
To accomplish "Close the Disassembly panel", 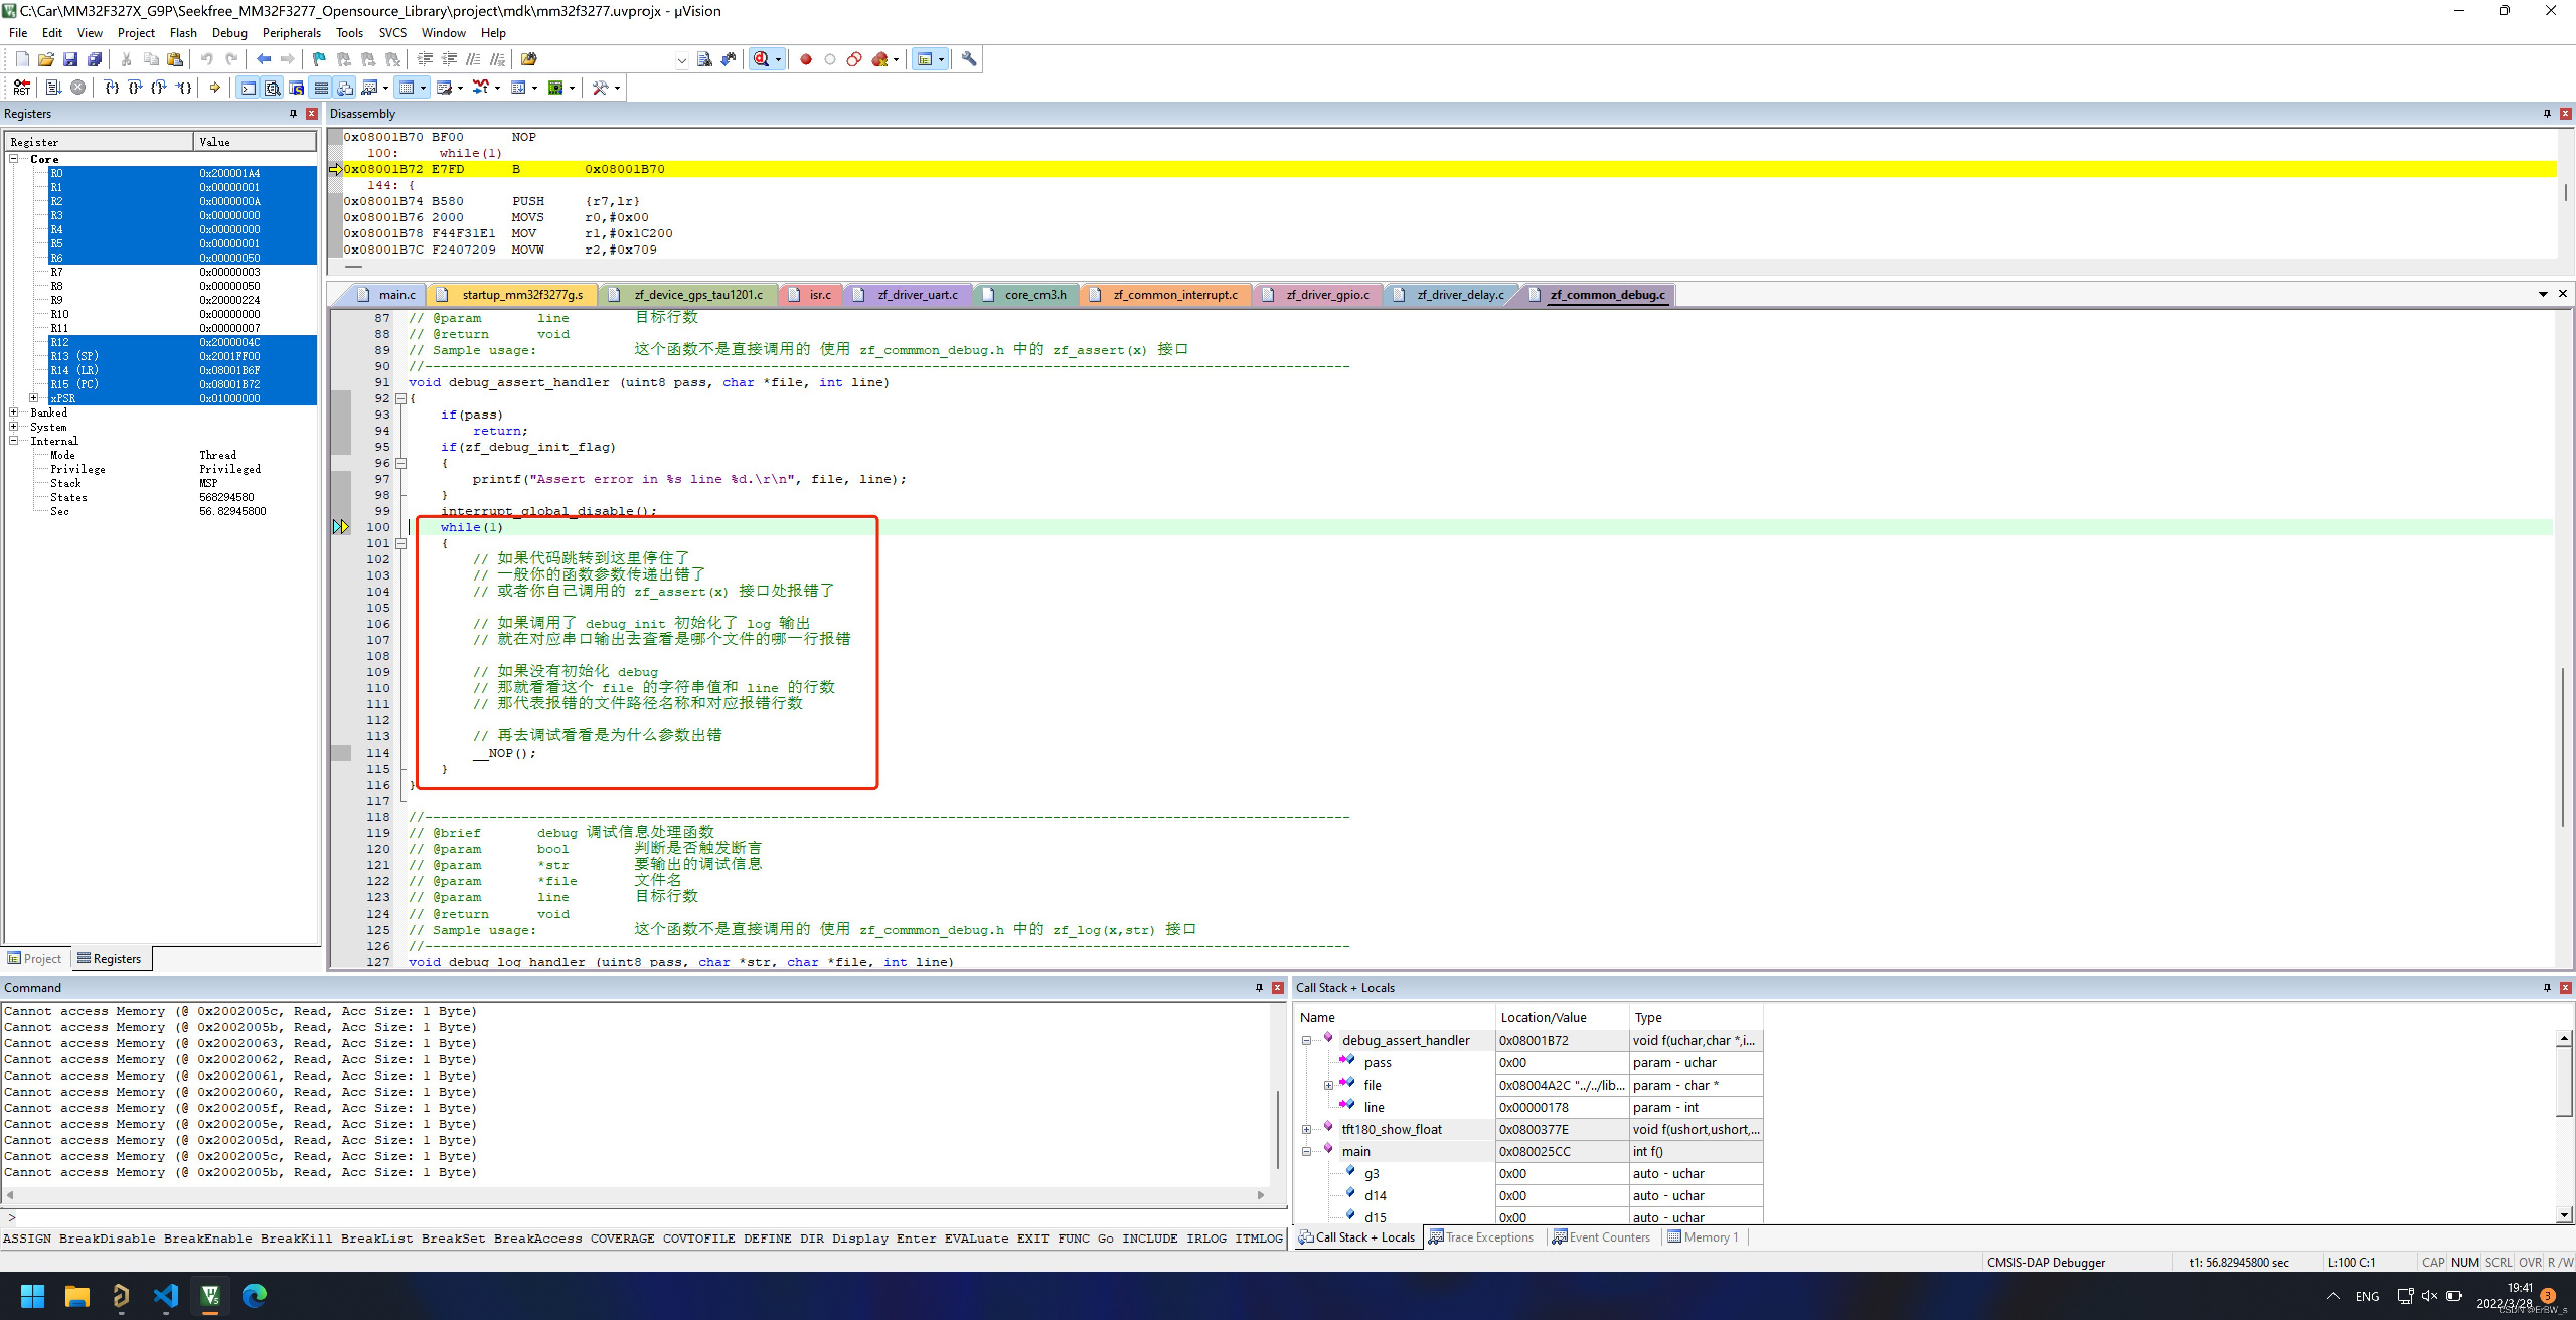I will coord(2565,113).
